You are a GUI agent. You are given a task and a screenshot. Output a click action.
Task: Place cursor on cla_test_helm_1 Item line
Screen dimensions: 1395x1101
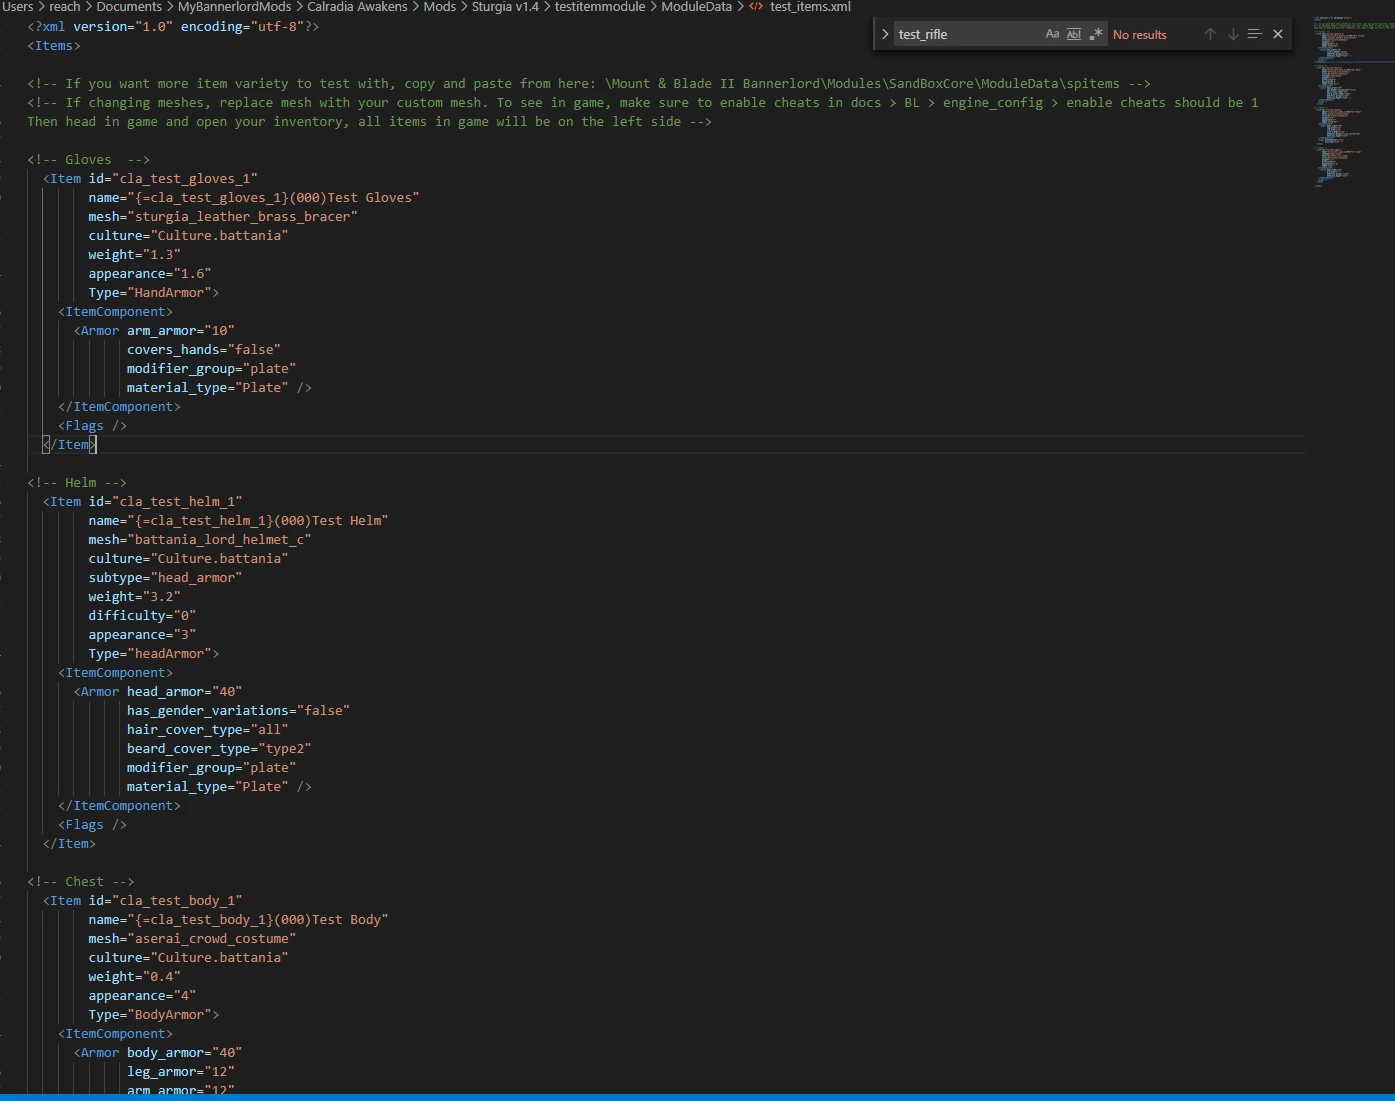point(142,502)
